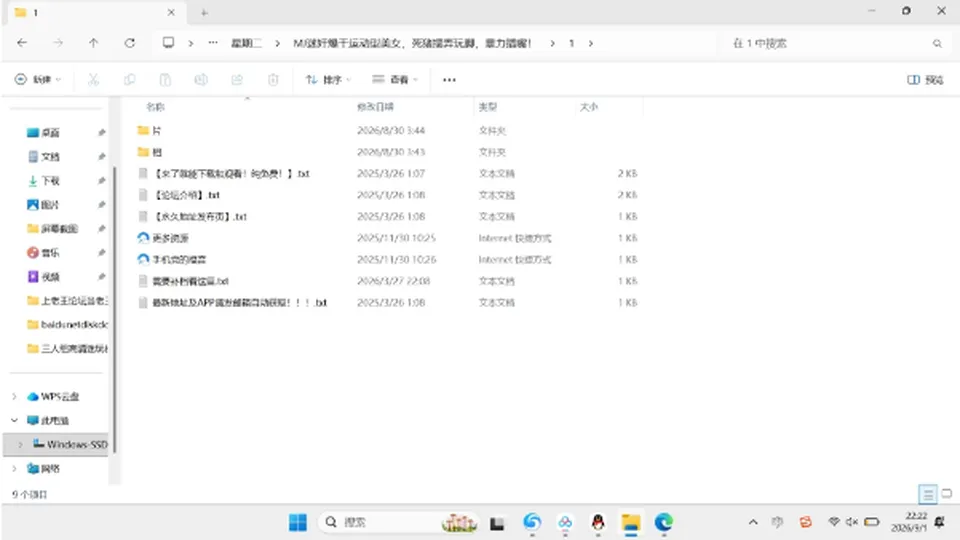Image resolution: width=960 pixels, height=540 pixels.
Task: Close the tab named 1
Action: tap(171, 12)
